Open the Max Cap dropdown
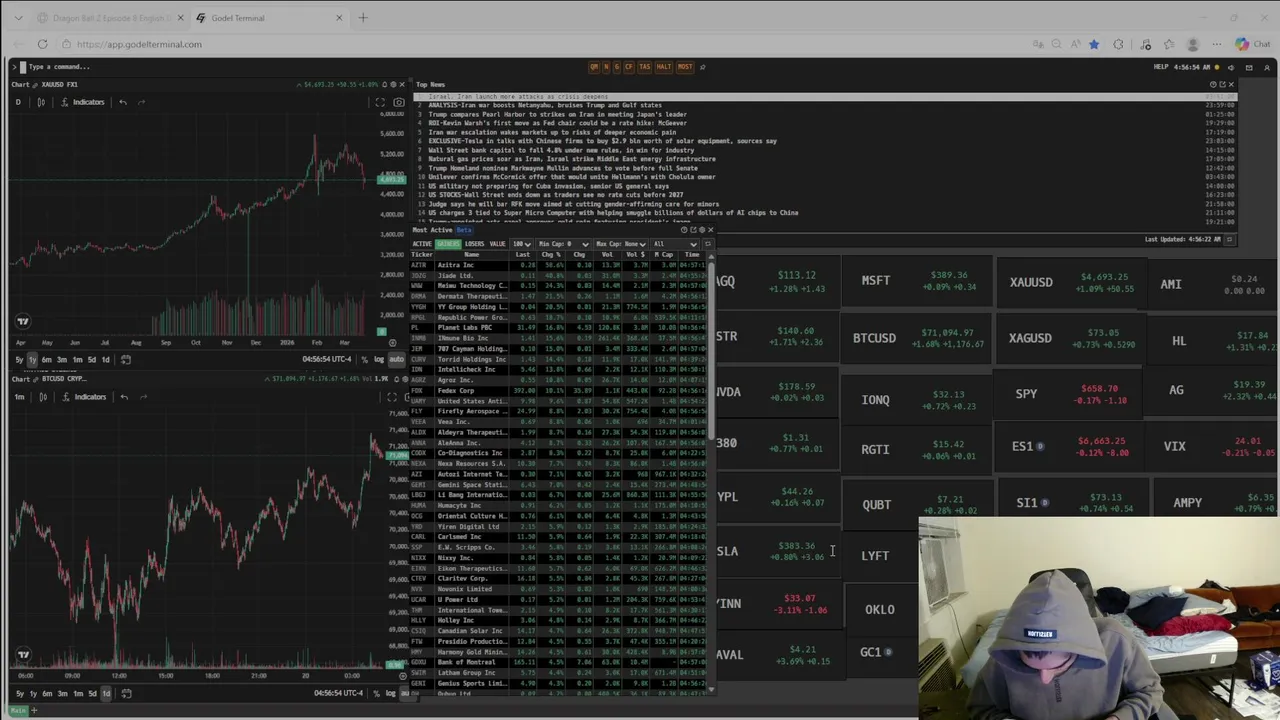 620,244
